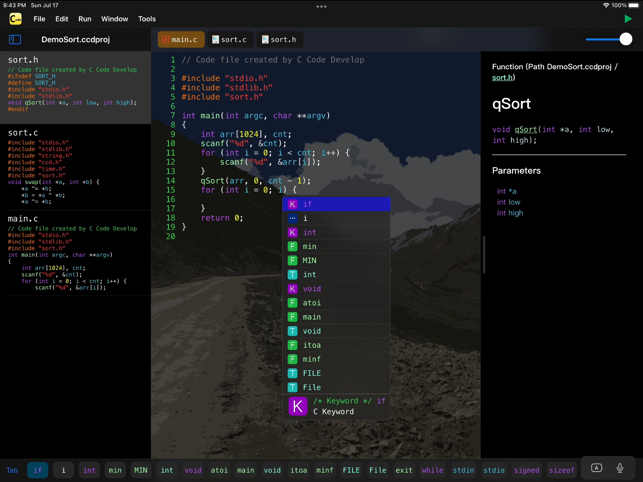Tap the 'if' chip in bottom suggestion bar
This screenshot has width=643, height=482.
coord(38,470)
